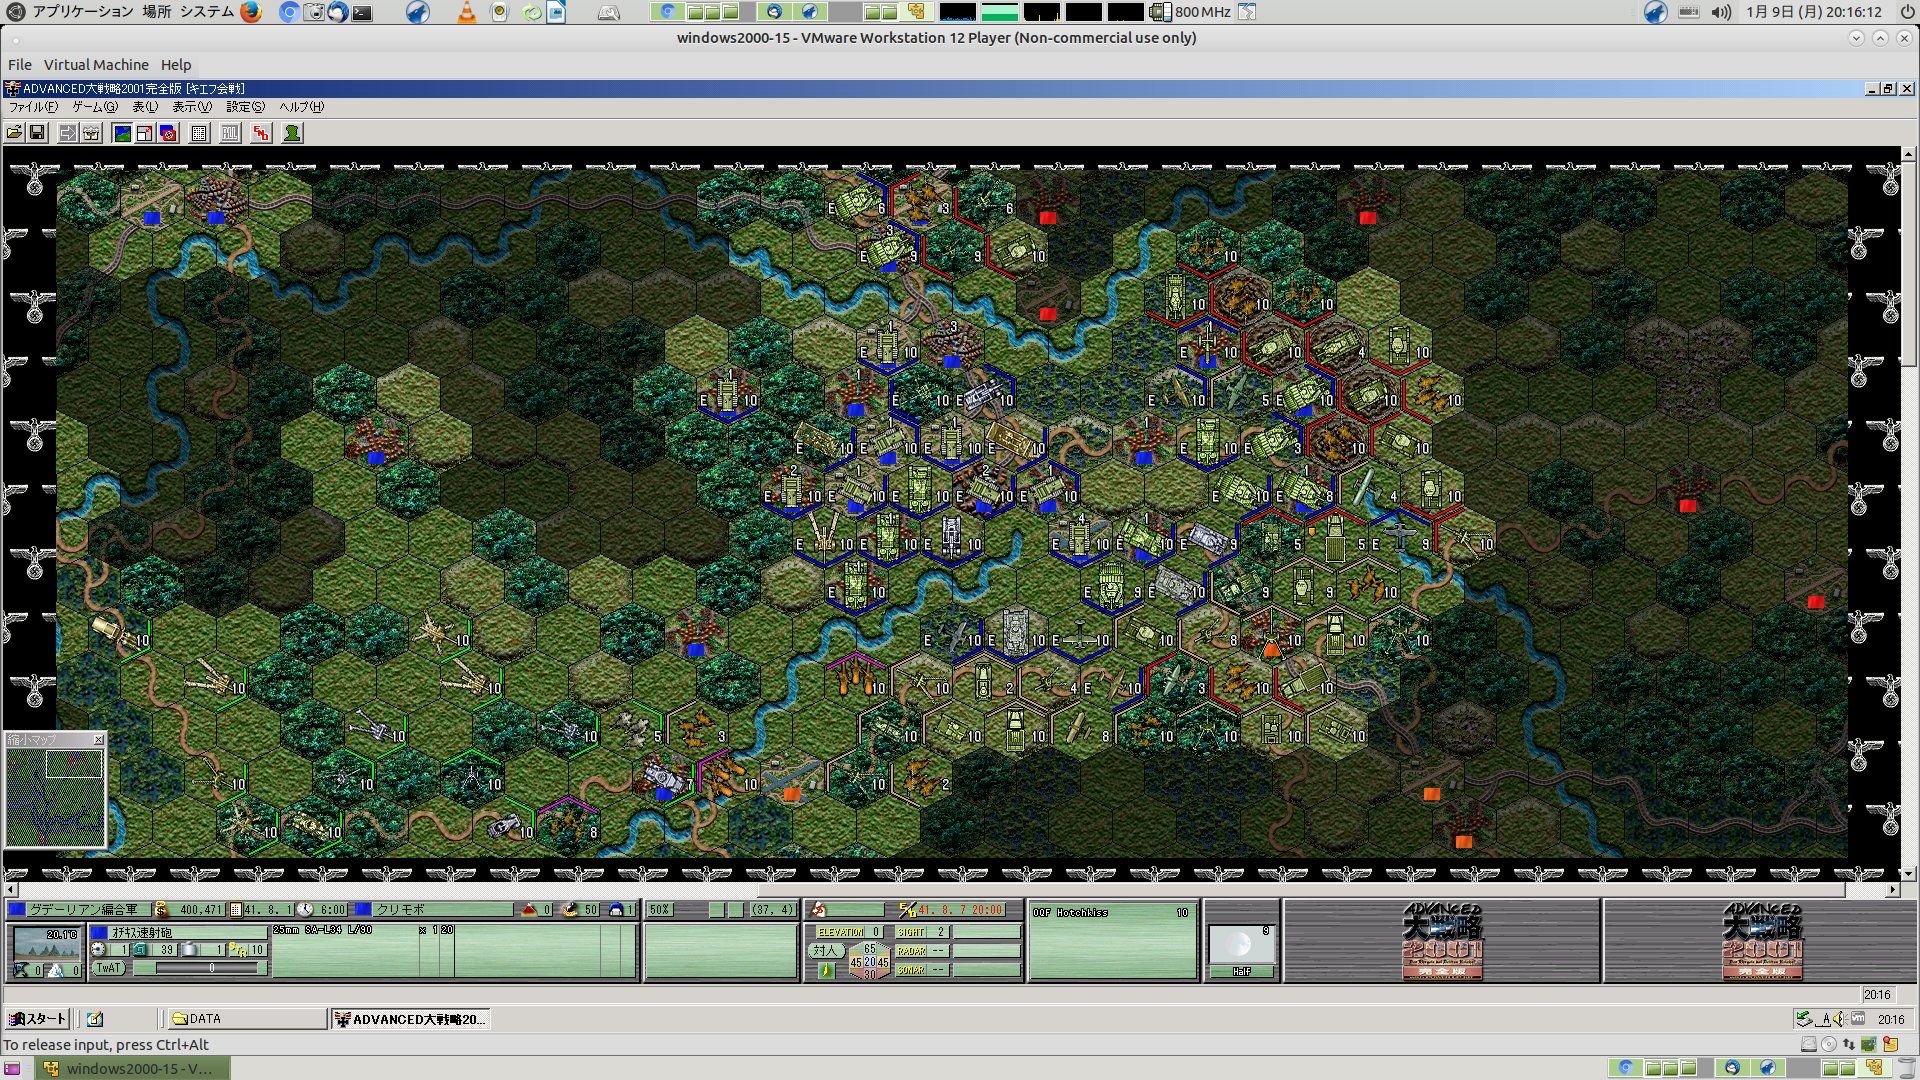Click the CPU frequency 800 MHz applet
This screenshot has width=1920, height=1080.
tap(1191, 12)
